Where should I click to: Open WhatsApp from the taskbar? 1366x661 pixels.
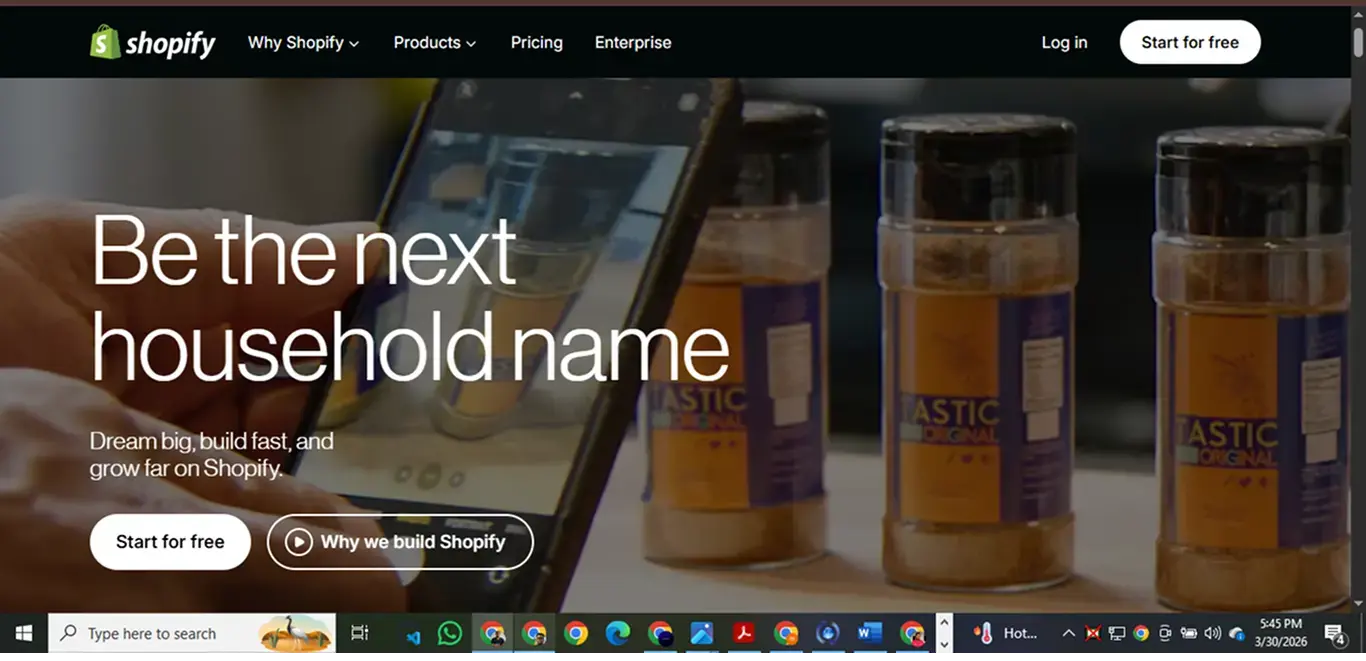[449, 633]
